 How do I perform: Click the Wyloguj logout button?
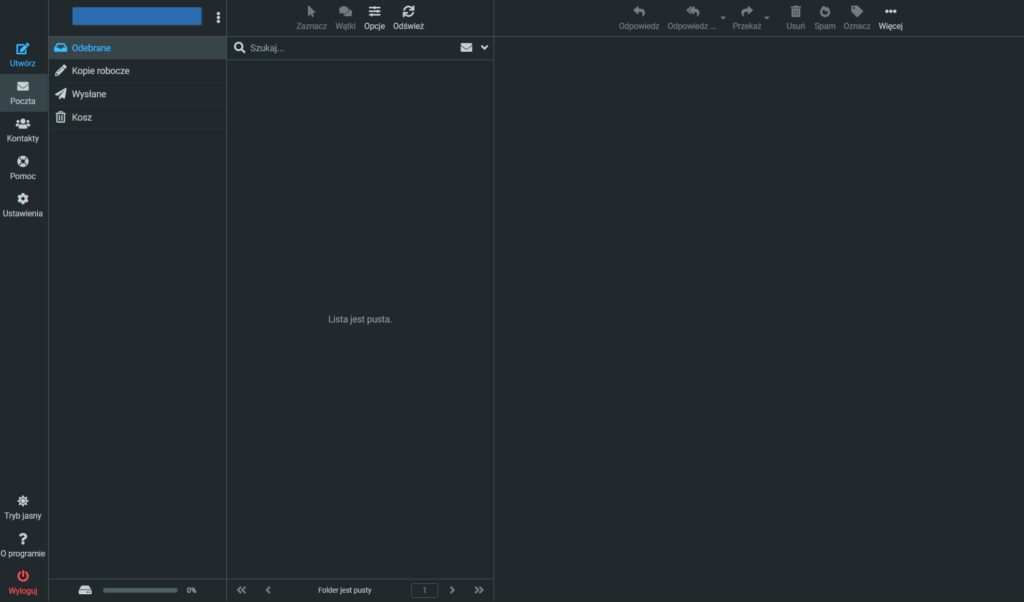(x=23, y=577)
